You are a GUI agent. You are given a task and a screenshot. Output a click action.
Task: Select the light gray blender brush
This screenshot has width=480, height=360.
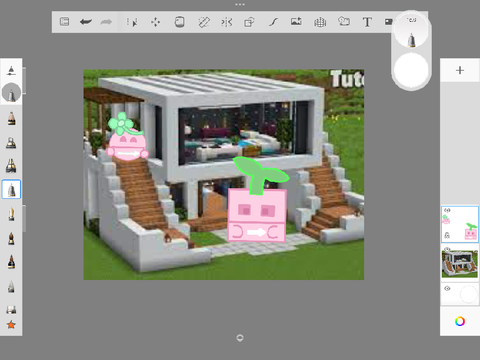(x=11, y=286)
